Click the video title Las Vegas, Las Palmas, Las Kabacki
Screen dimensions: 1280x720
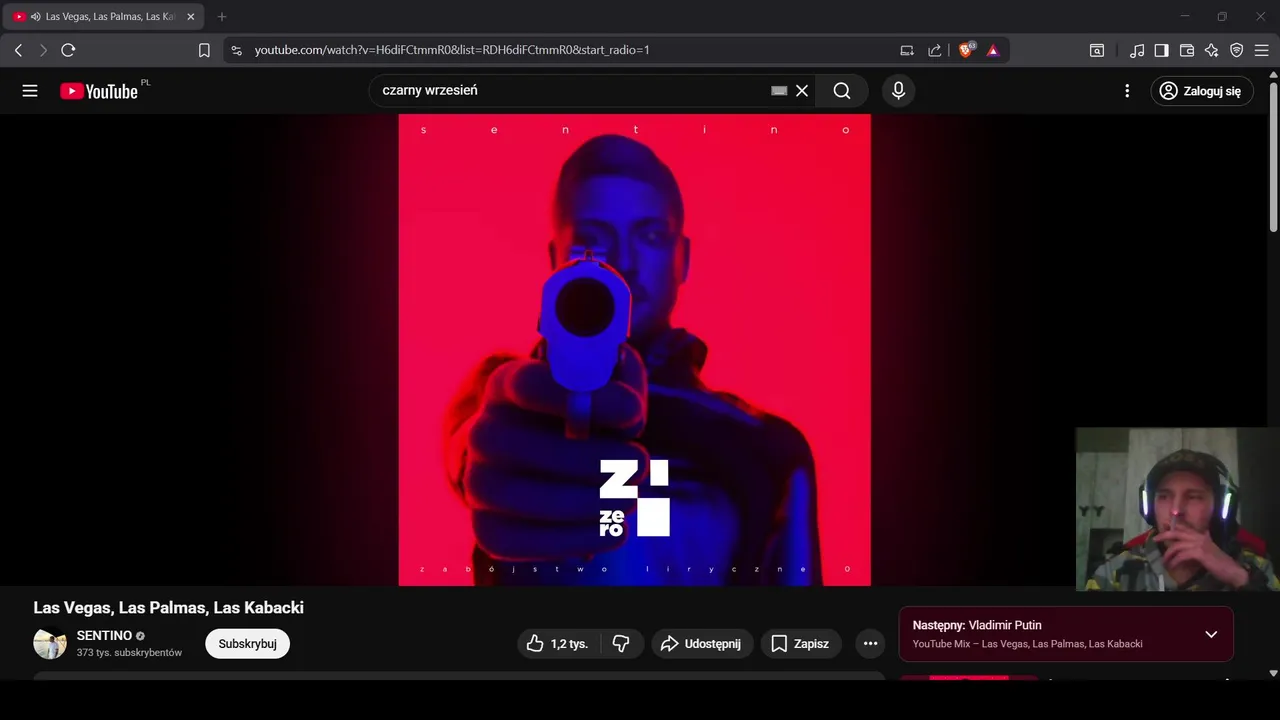(168, 608)
